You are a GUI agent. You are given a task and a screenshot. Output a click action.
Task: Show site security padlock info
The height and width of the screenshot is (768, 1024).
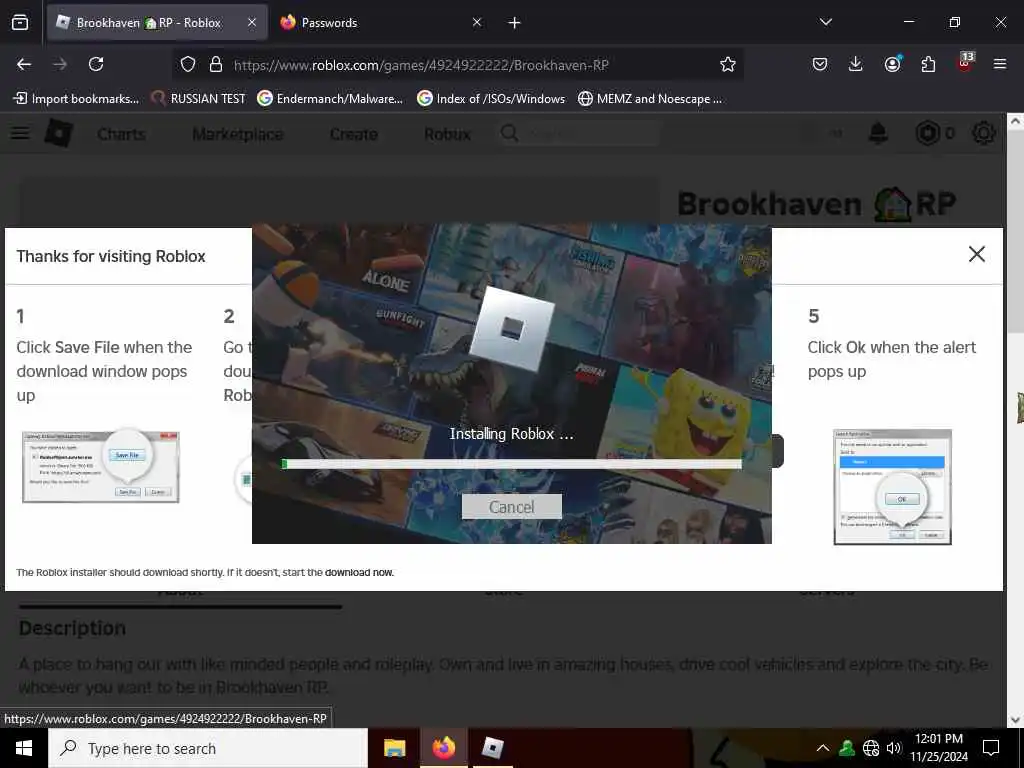(216, 64)
